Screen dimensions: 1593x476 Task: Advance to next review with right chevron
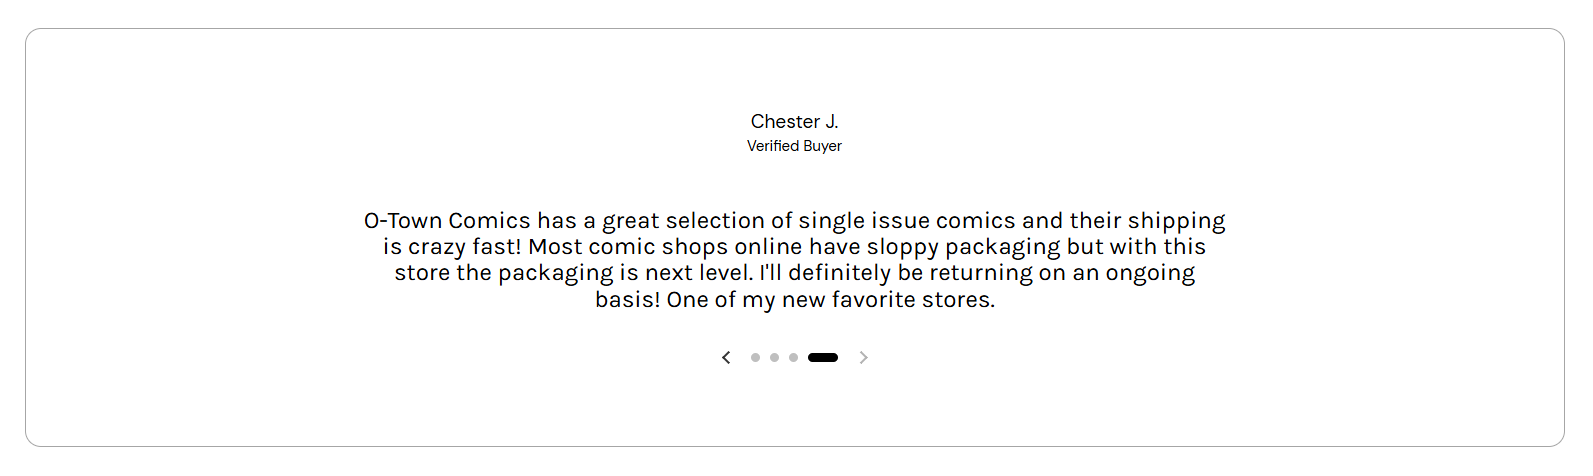pos(864,357)
